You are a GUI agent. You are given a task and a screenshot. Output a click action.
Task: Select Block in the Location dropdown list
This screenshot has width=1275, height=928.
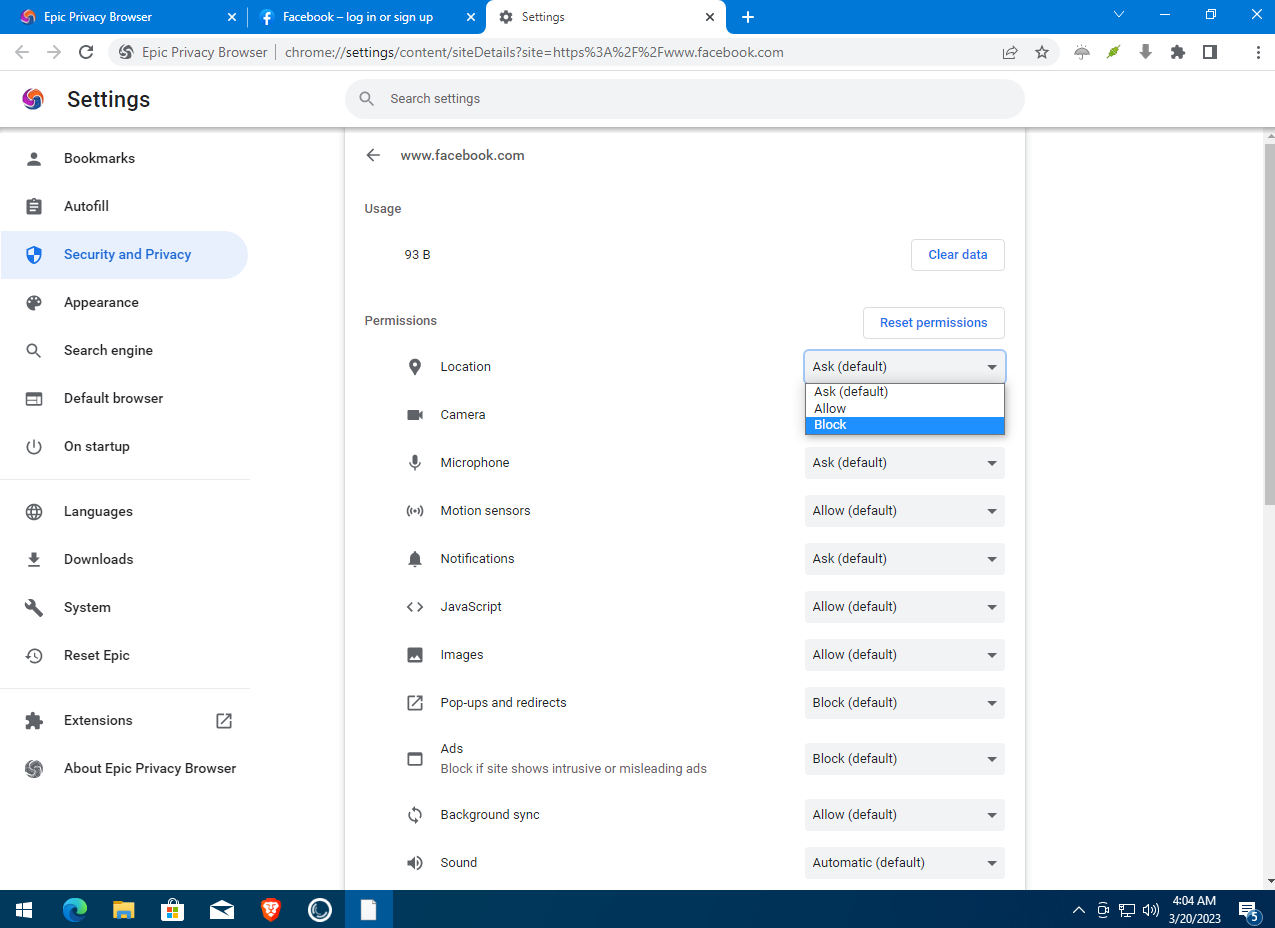click(x=905, y=425)
